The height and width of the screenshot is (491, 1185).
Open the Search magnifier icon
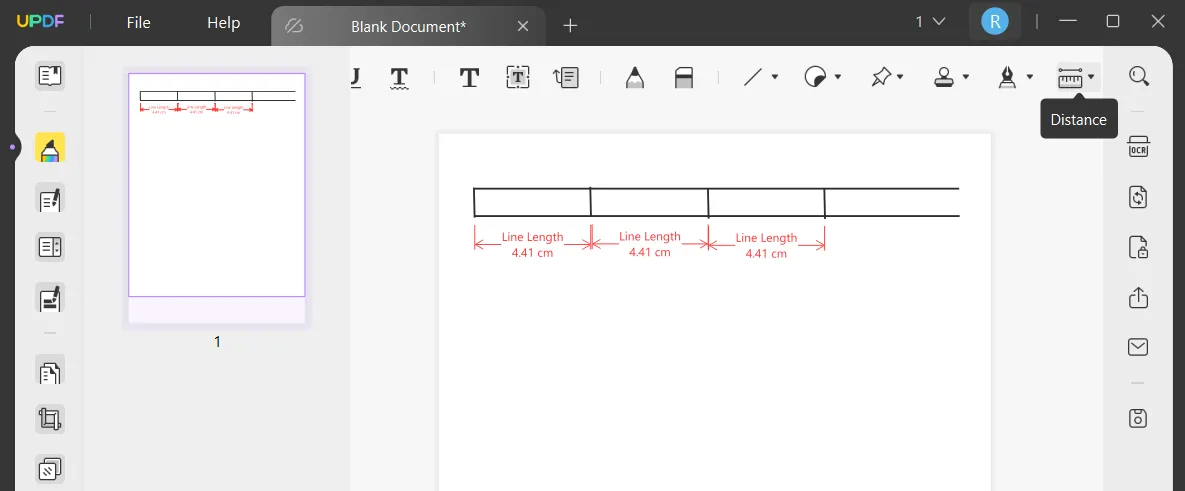(x=1139, y=76)
